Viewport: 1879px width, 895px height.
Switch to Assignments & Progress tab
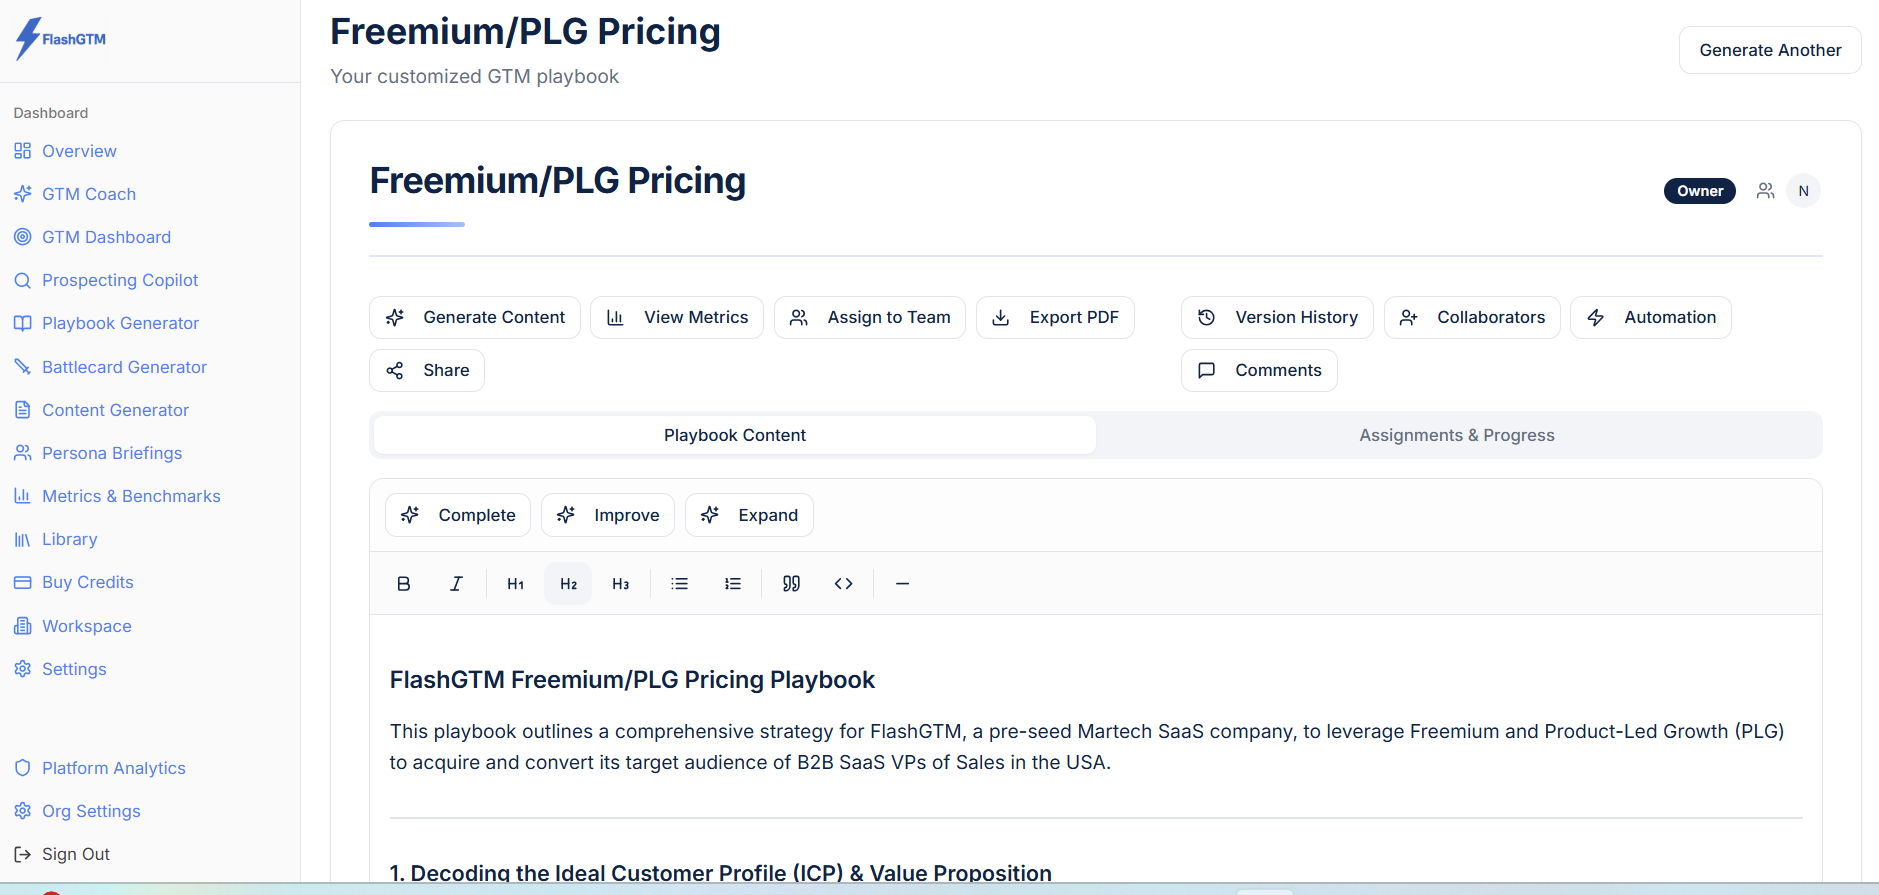point(1457,435)
